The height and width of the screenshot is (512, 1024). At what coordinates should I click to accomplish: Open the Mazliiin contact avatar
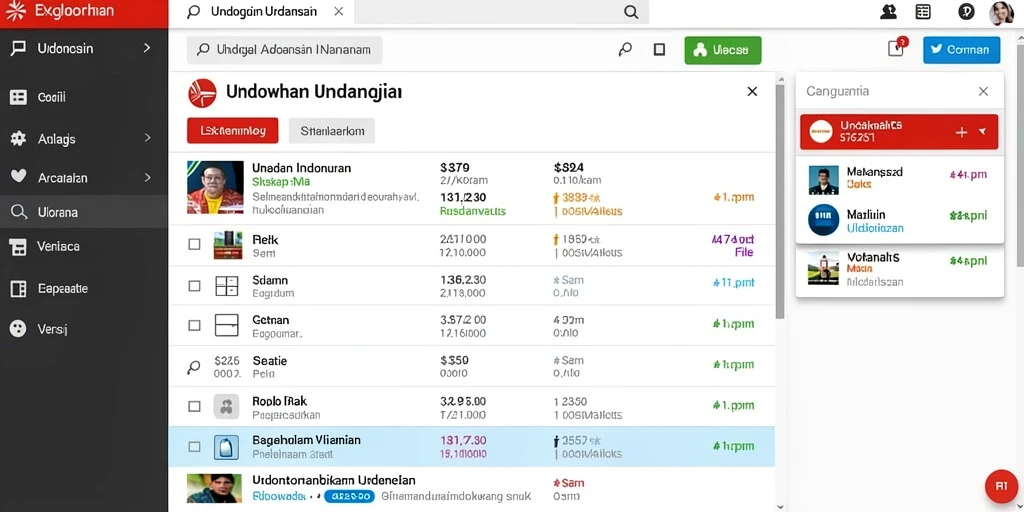point(824,220)
